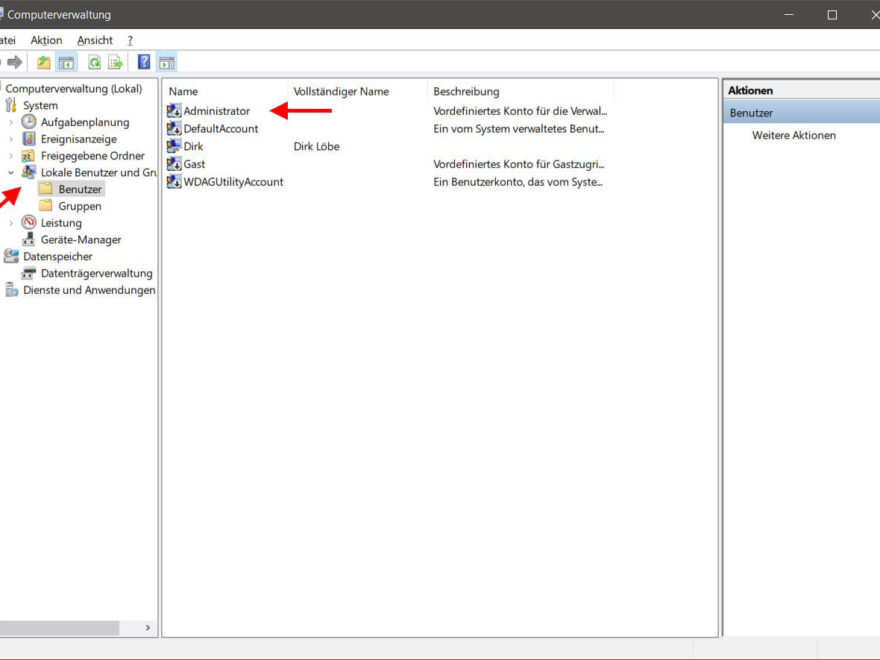Click the Freigegebene Ordner shared folder icon
The height and width of the screenshot is (660, 880).
(28, 155)
